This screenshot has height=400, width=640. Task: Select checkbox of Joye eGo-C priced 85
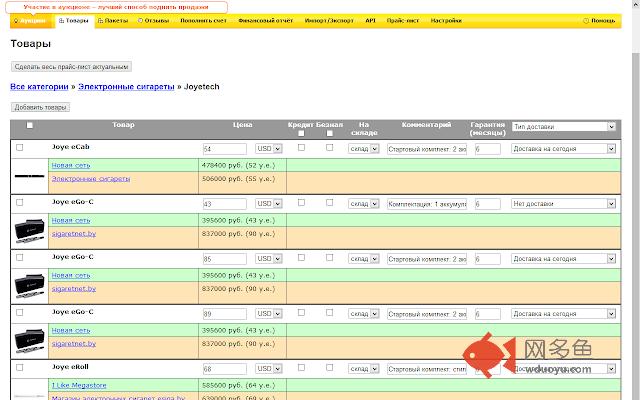pyautogui.click(x=20, y=258)
